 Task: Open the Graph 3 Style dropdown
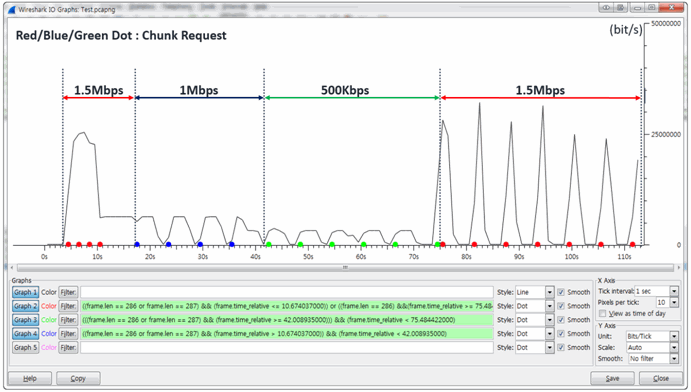click(x=535, y=320)
